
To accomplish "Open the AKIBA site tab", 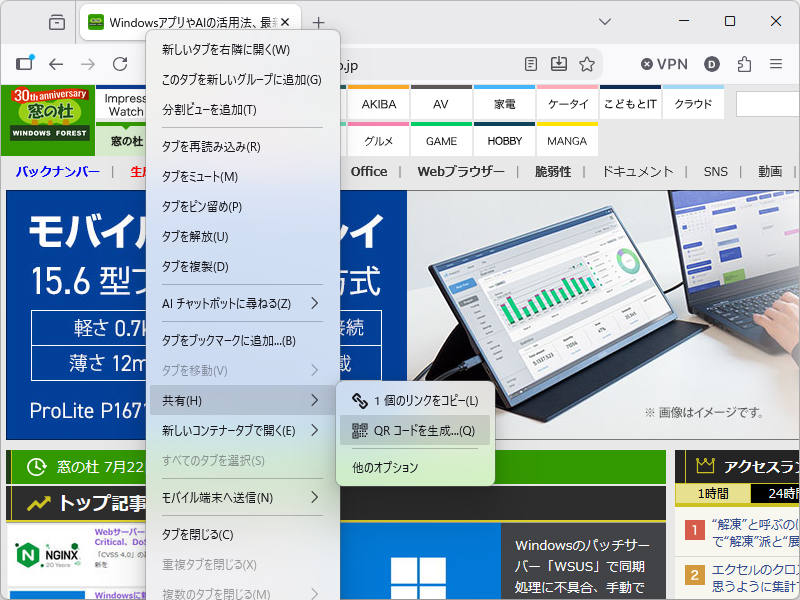I will (379, 104).
